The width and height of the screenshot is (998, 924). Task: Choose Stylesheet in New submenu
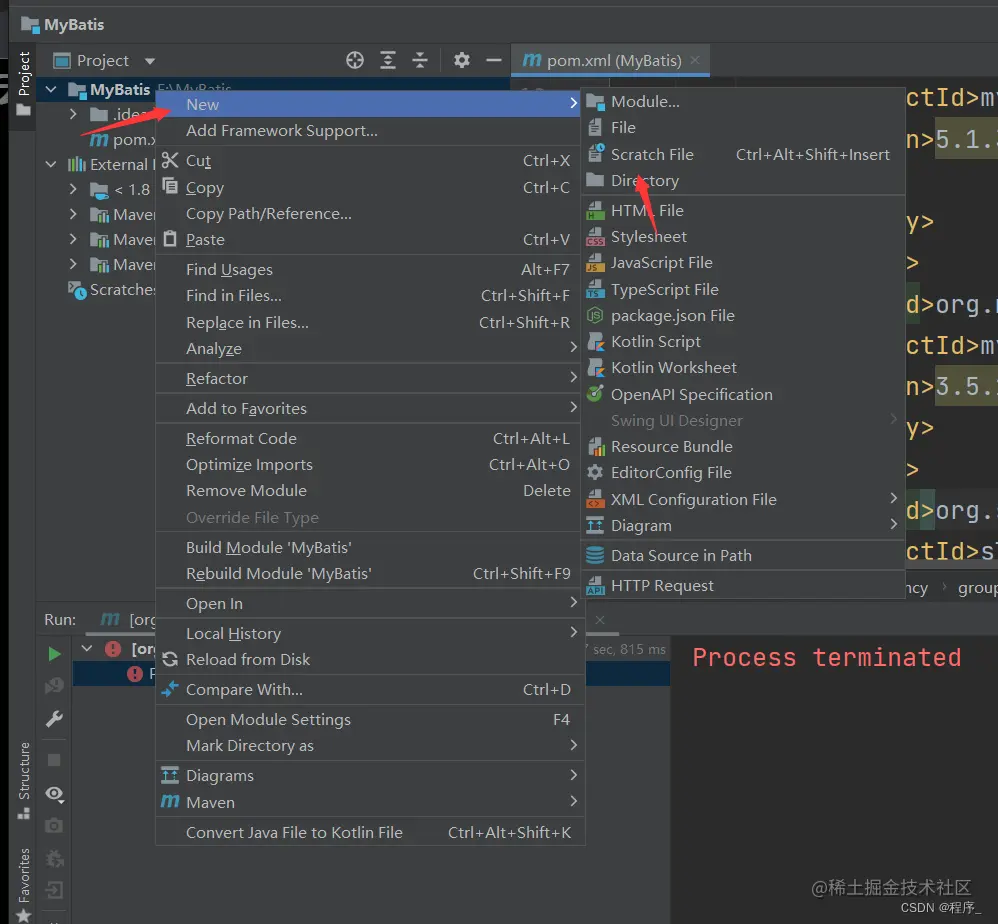tap(743, 237)
